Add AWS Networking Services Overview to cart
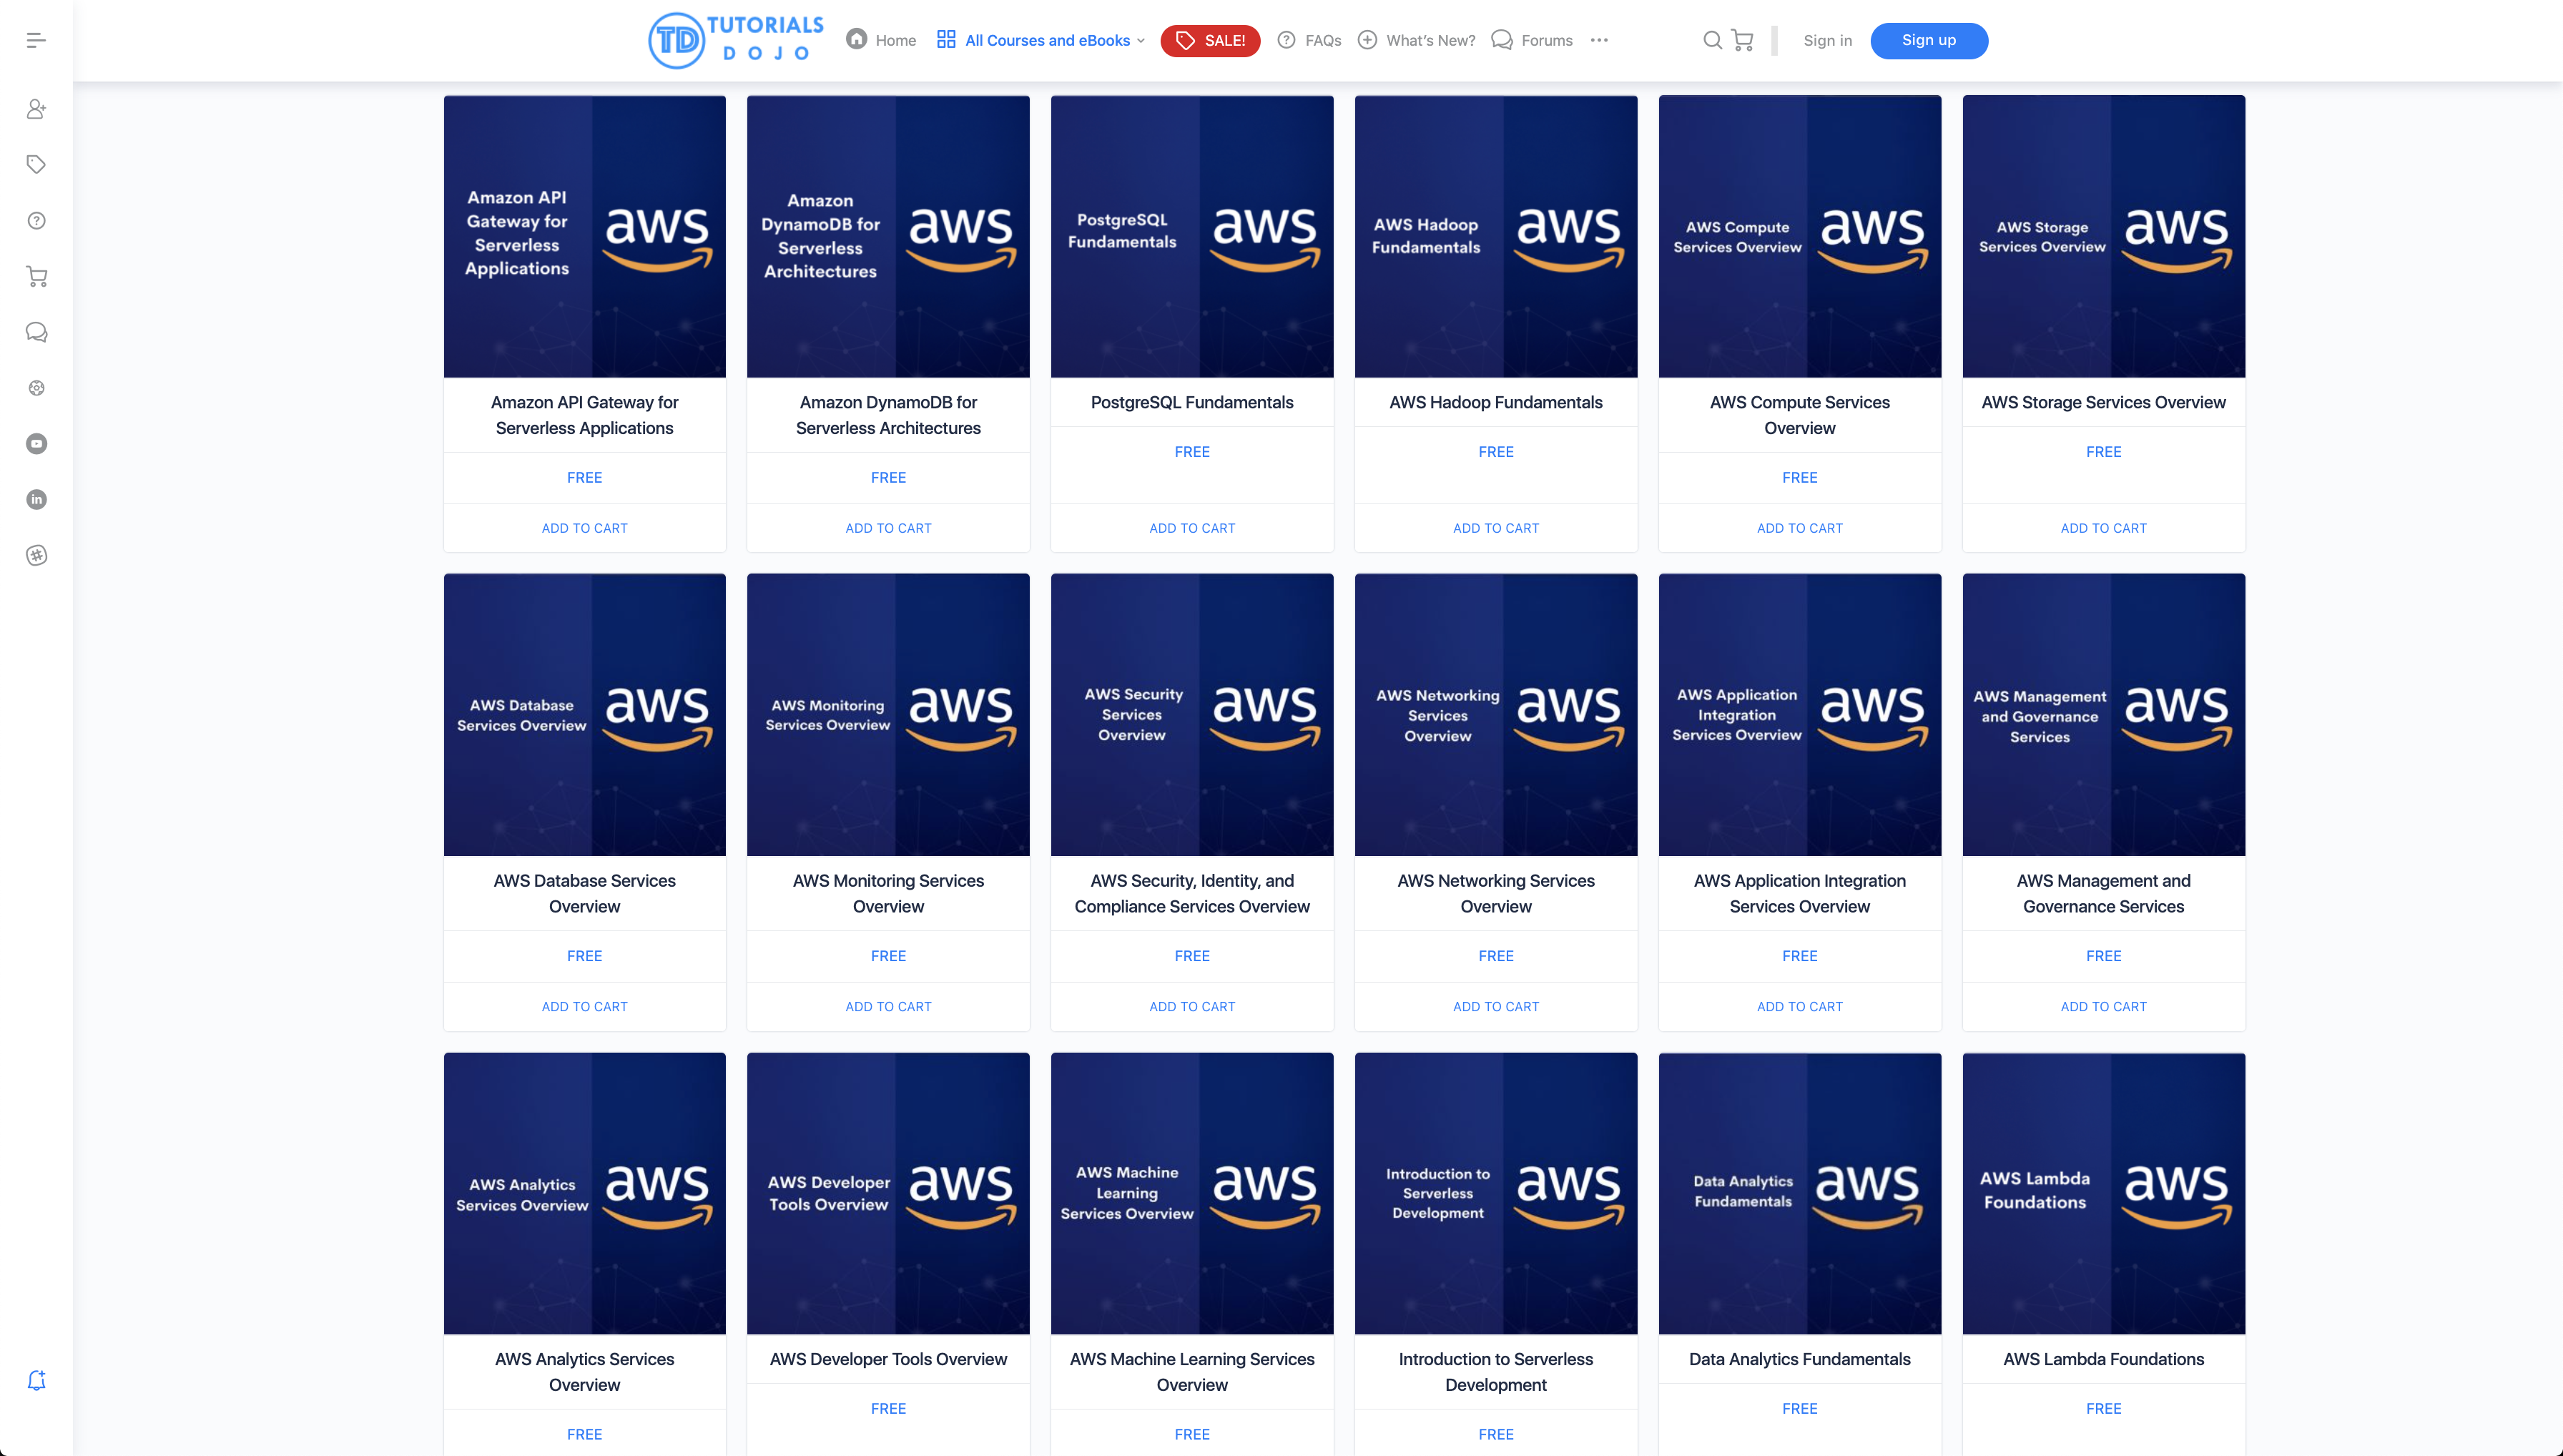Viewport: 2563px width, 1456px height. (1496, 1005)
